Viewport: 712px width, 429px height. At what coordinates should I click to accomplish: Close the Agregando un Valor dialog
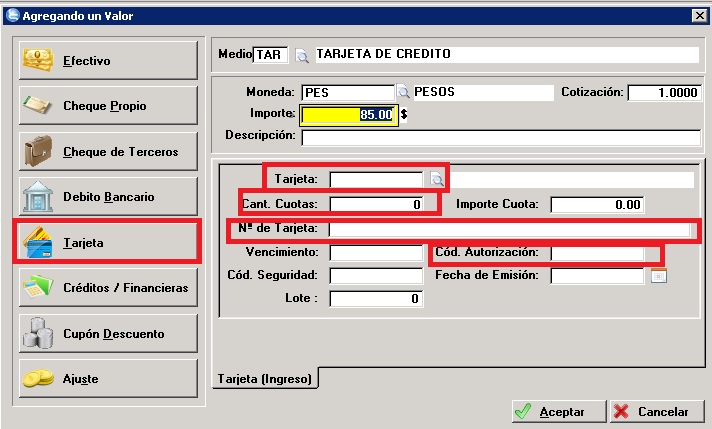pos(698,15)
